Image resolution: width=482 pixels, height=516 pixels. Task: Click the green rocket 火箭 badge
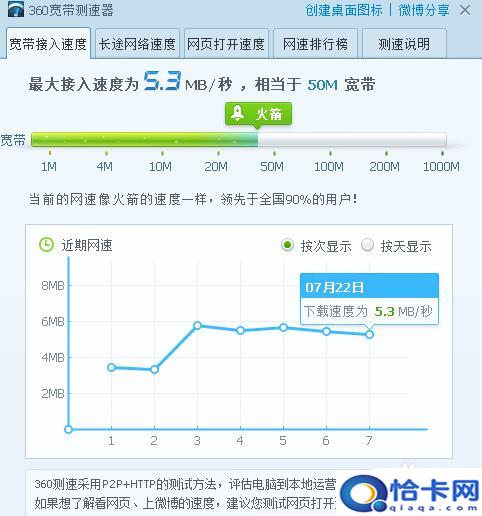tap(258, 115)
